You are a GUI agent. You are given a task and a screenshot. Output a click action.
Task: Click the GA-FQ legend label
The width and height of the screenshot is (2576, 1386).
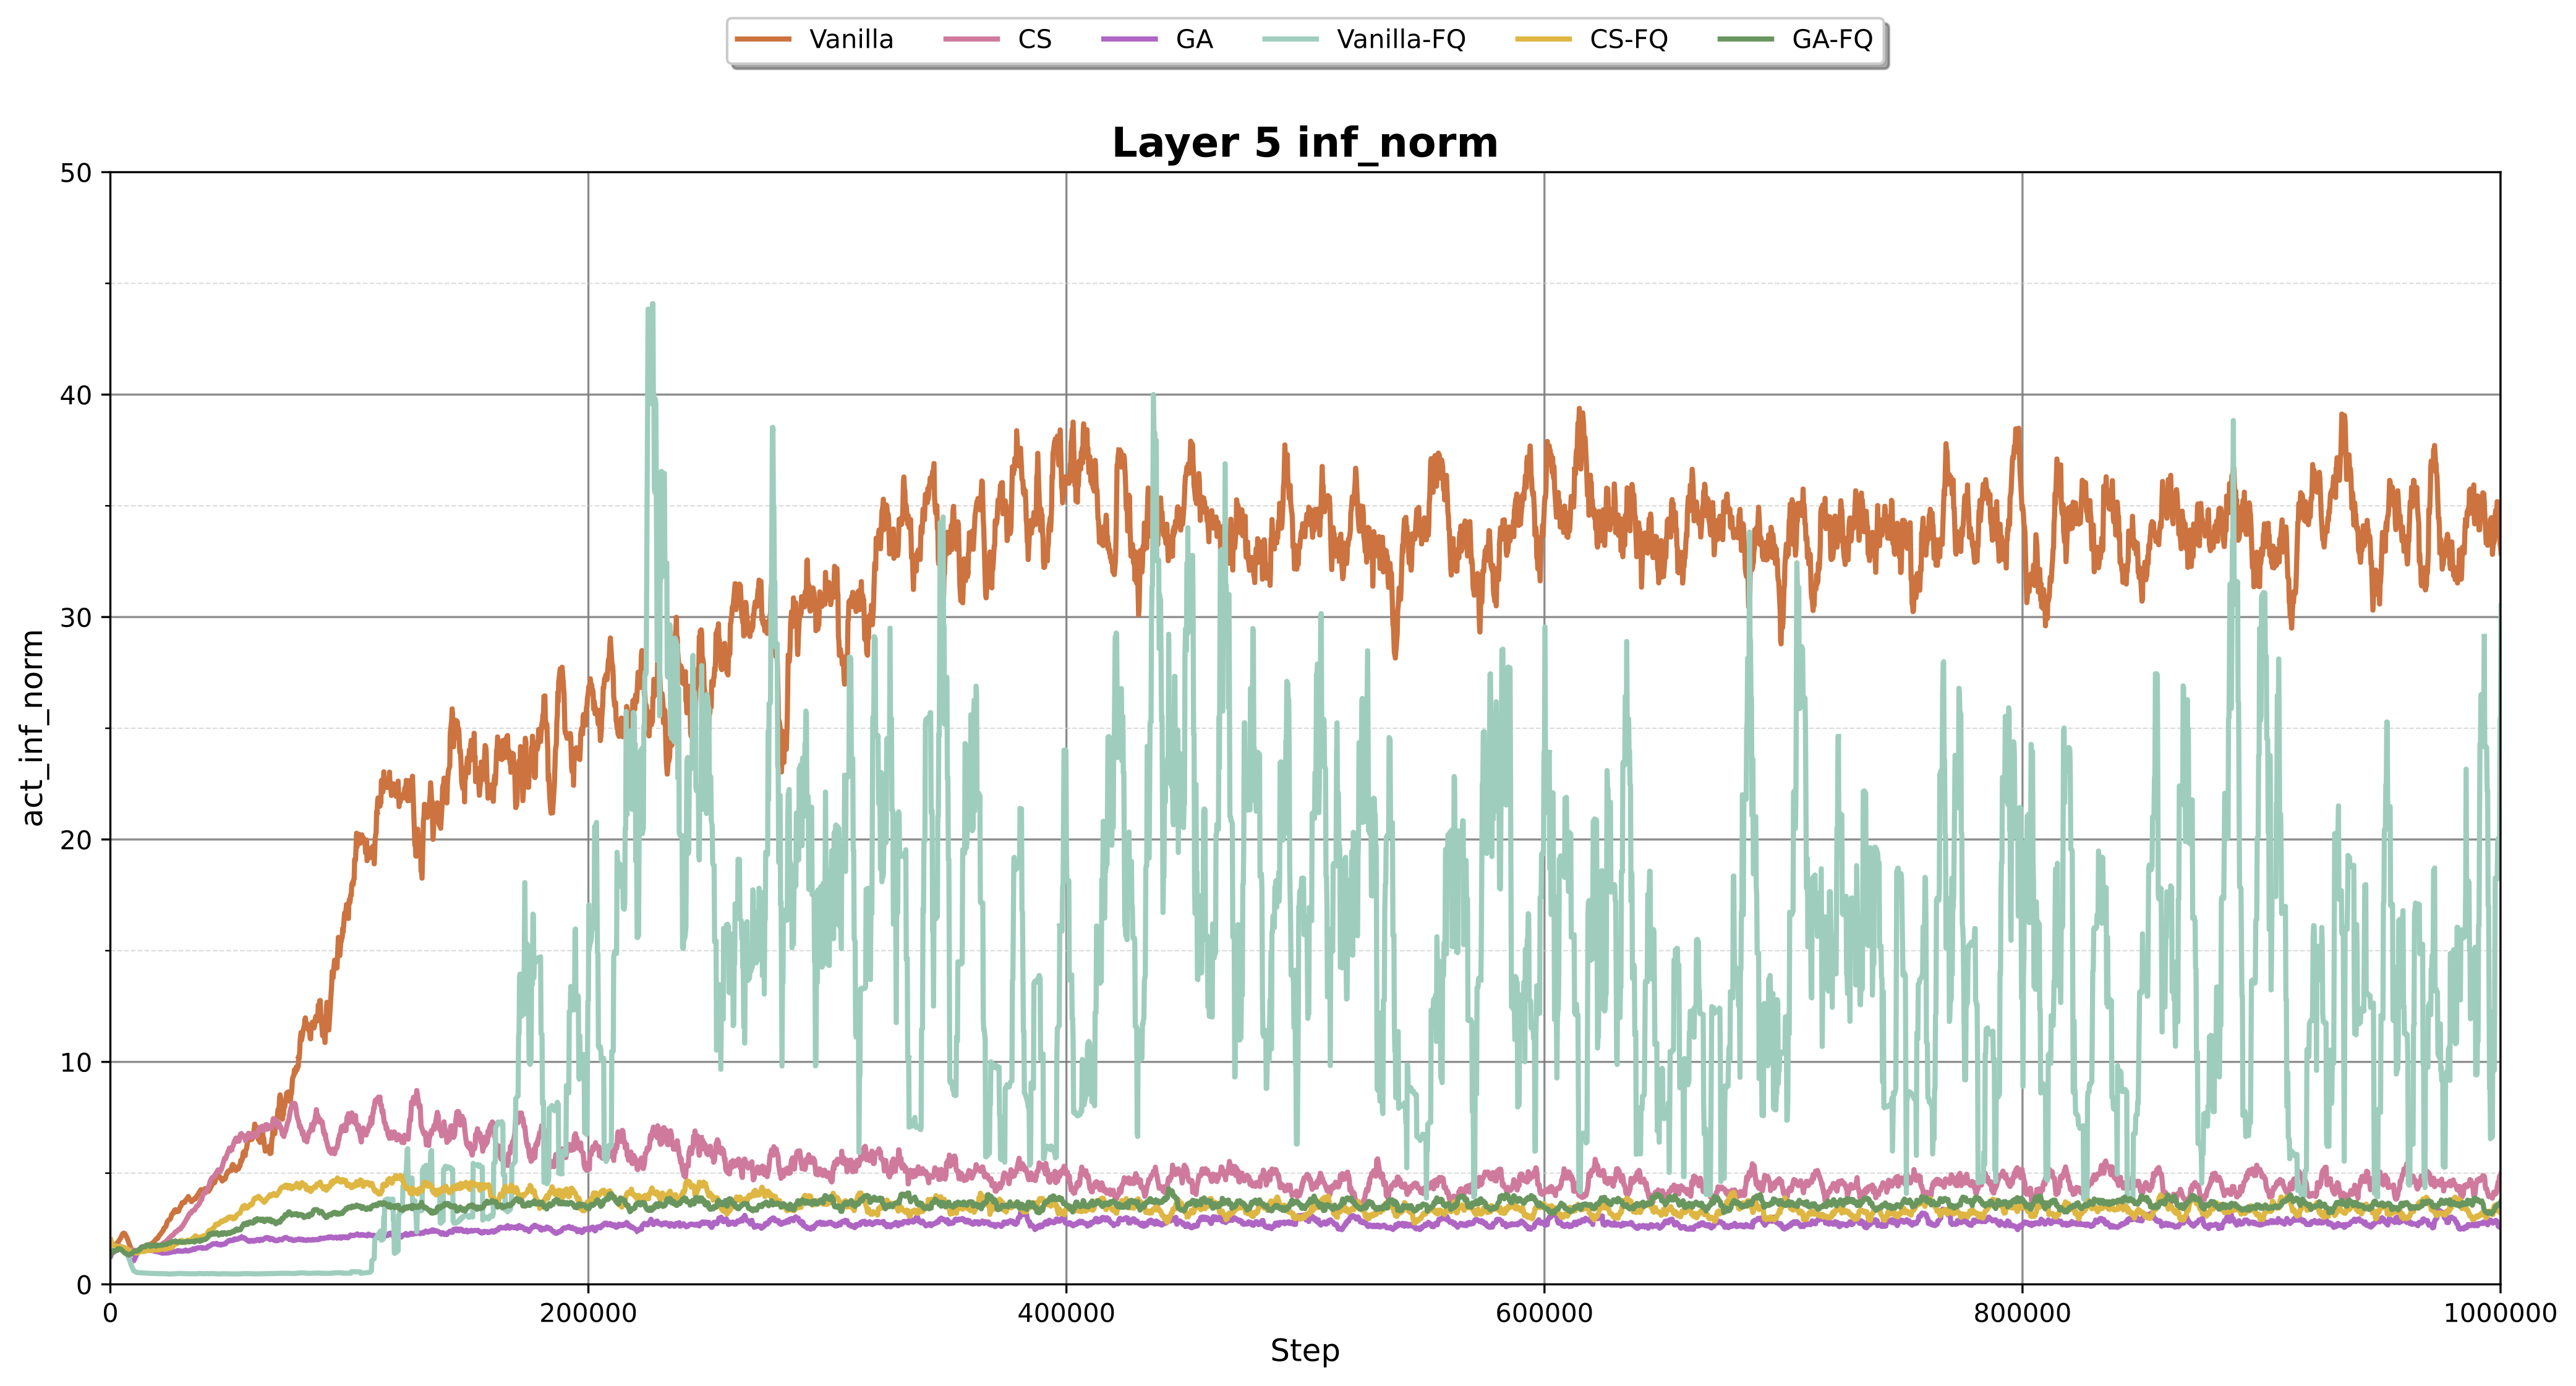(1832, 39)
